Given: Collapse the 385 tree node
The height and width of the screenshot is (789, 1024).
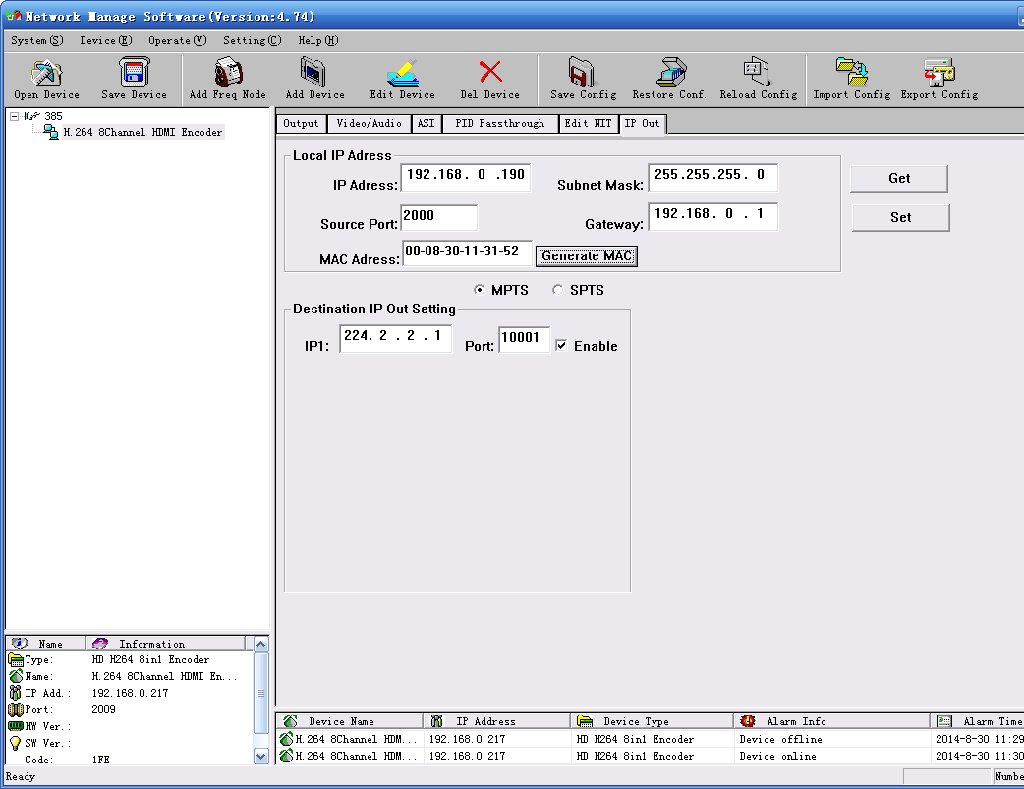Looking at the screenshot, I should [x=14, y=116].
